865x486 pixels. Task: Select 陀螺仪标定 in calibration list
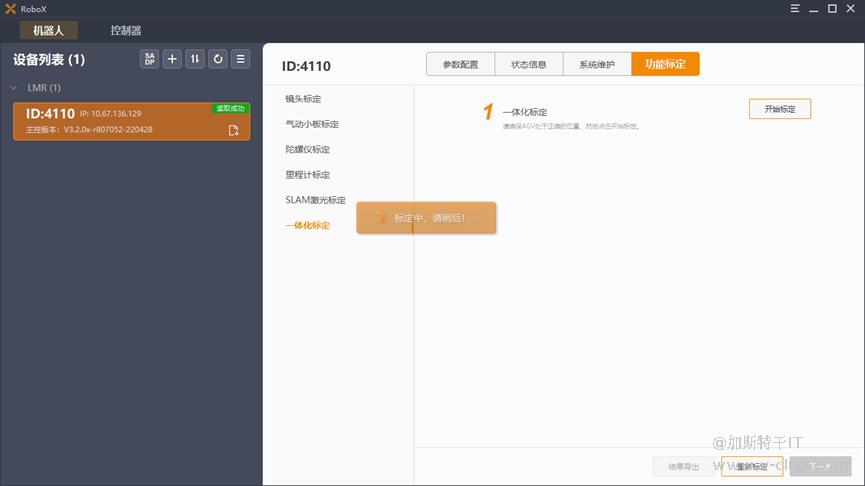pos(307,149)
